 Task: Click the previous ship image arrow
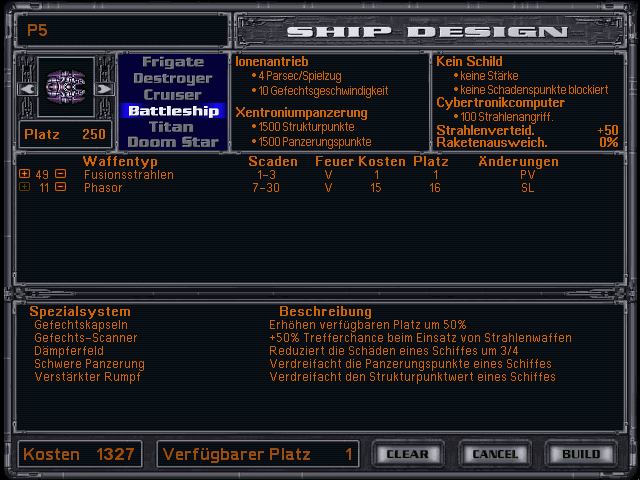click(26, 89)
